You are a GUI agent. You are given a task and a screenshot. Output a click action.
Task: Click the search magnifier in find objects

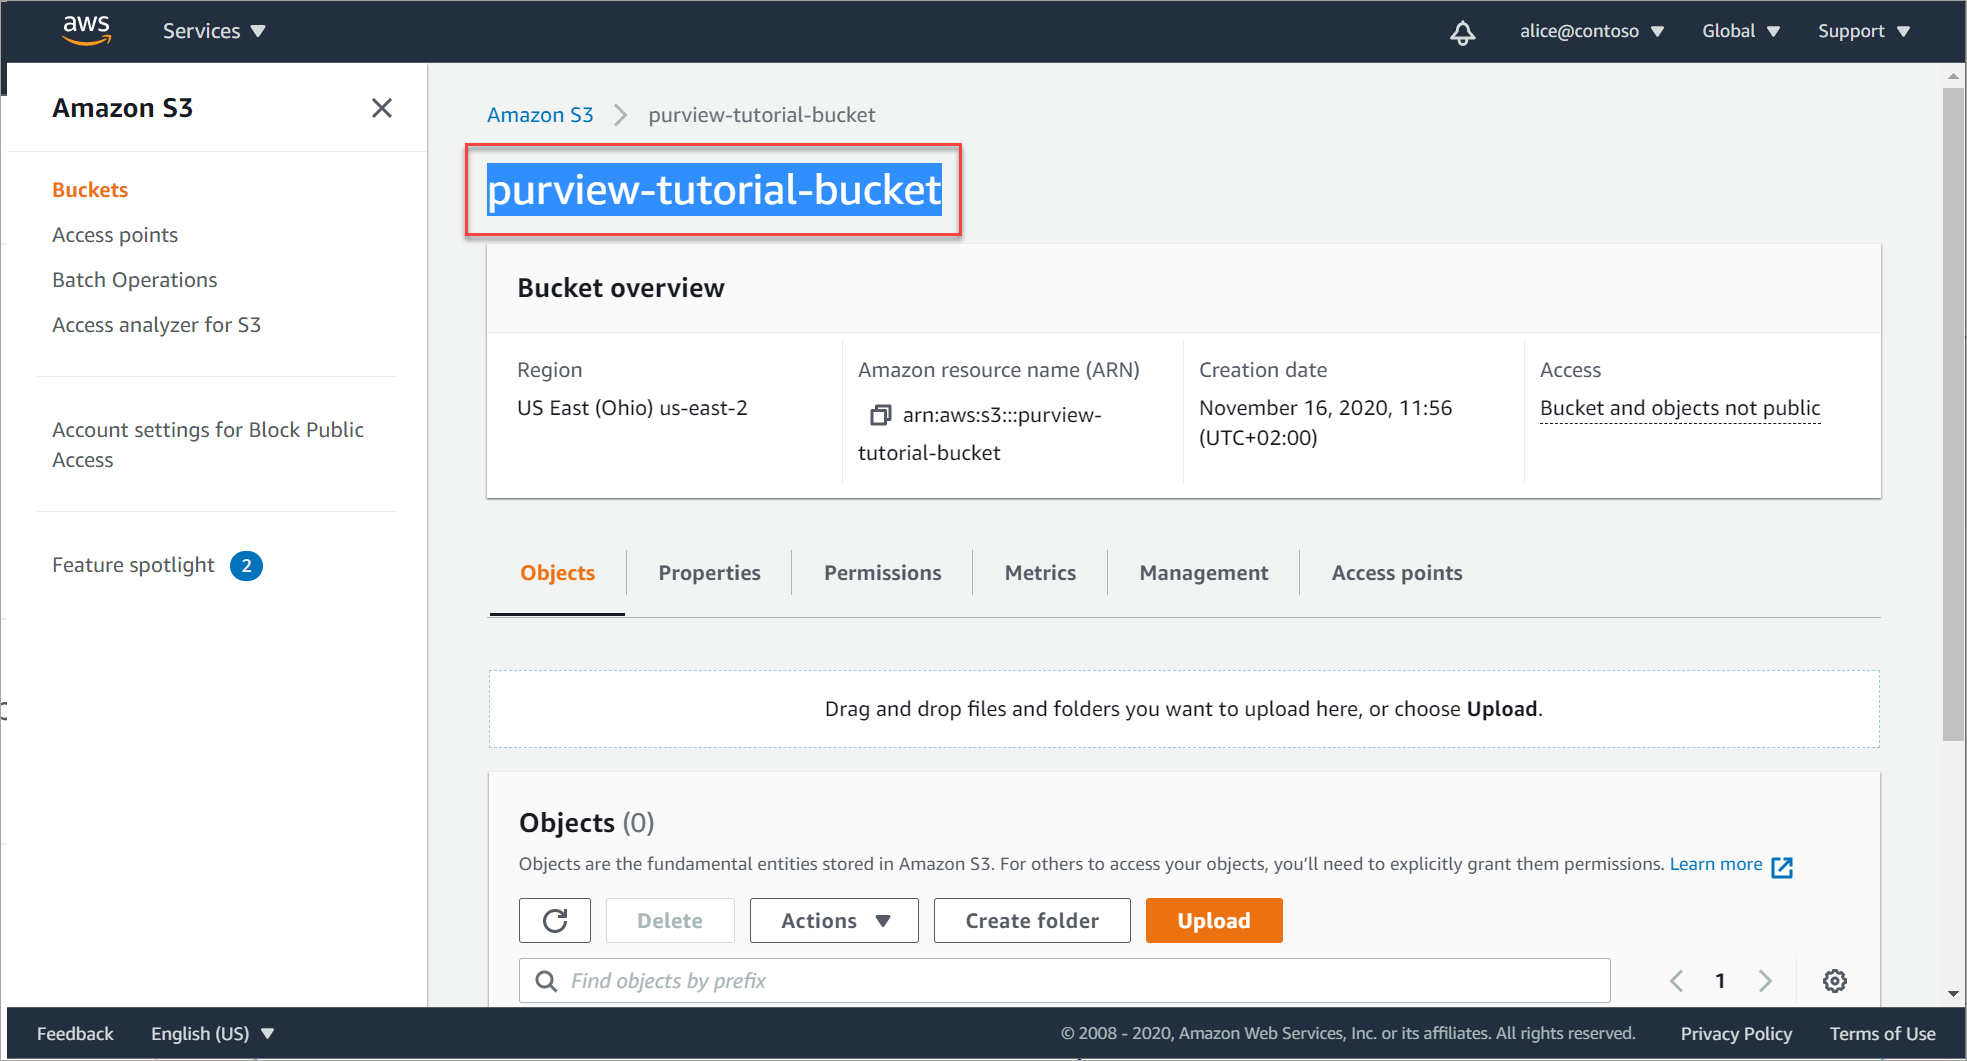click(546, 980)
